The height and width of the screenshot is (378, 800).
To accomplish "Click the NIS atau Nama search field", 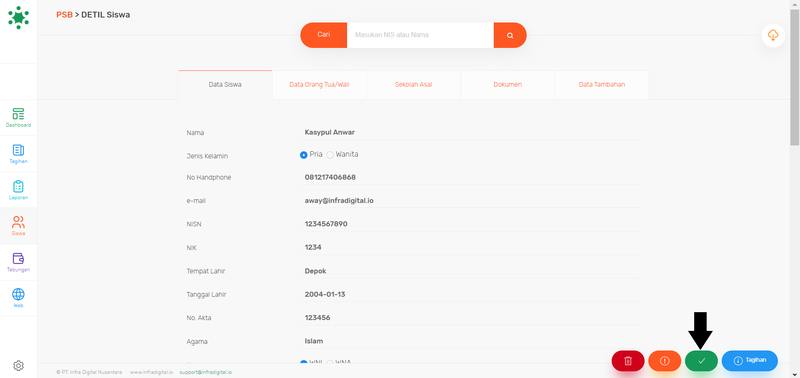I will point(420,35).
